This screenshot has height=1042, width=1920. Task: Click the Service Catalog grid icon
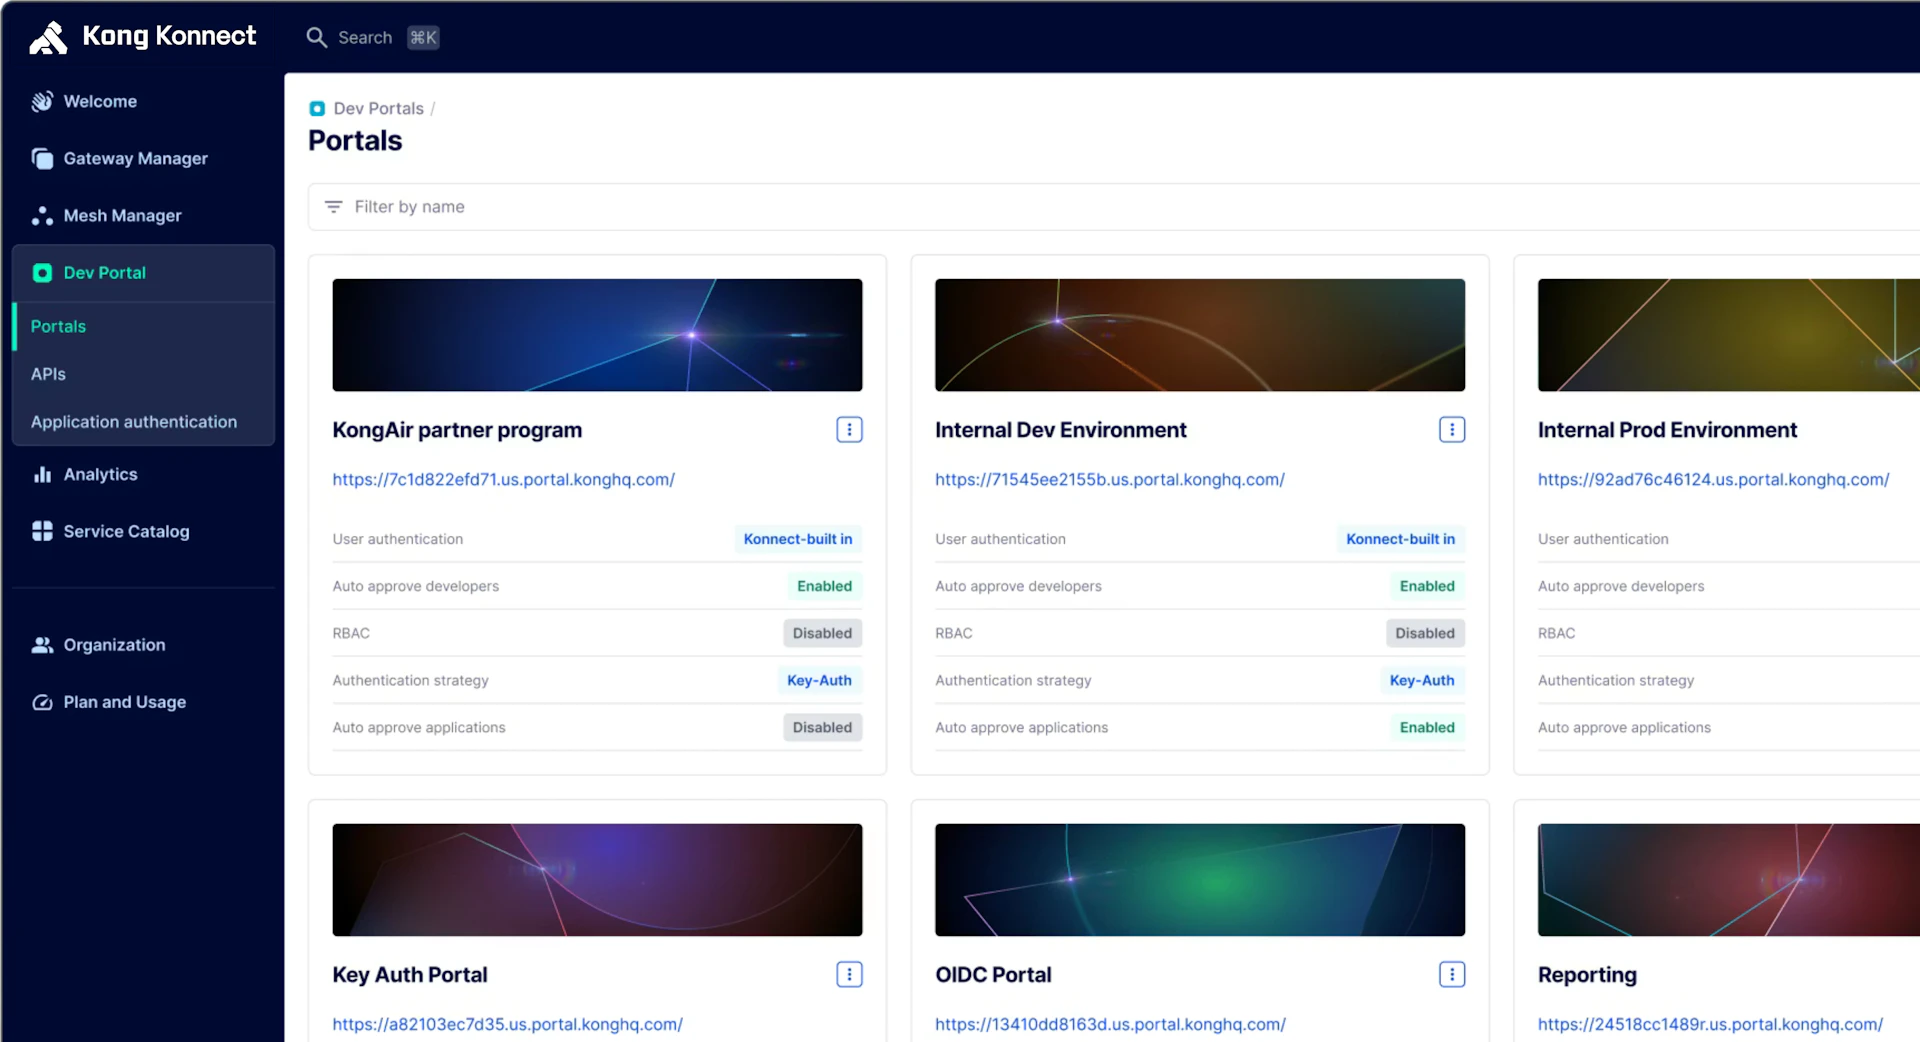click(x=42, y=531)
